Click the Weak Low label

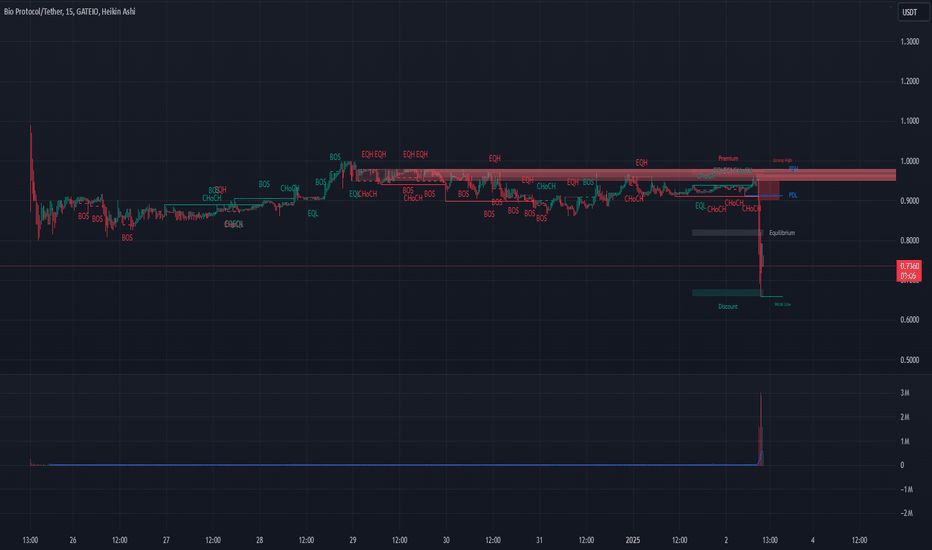[783, 304]
